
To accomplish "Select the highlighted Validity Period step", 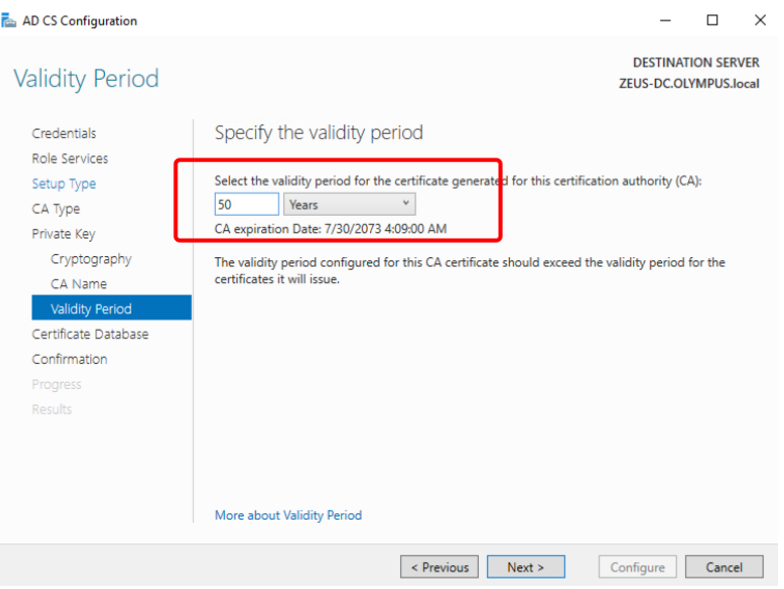I will tap(91, 309).
